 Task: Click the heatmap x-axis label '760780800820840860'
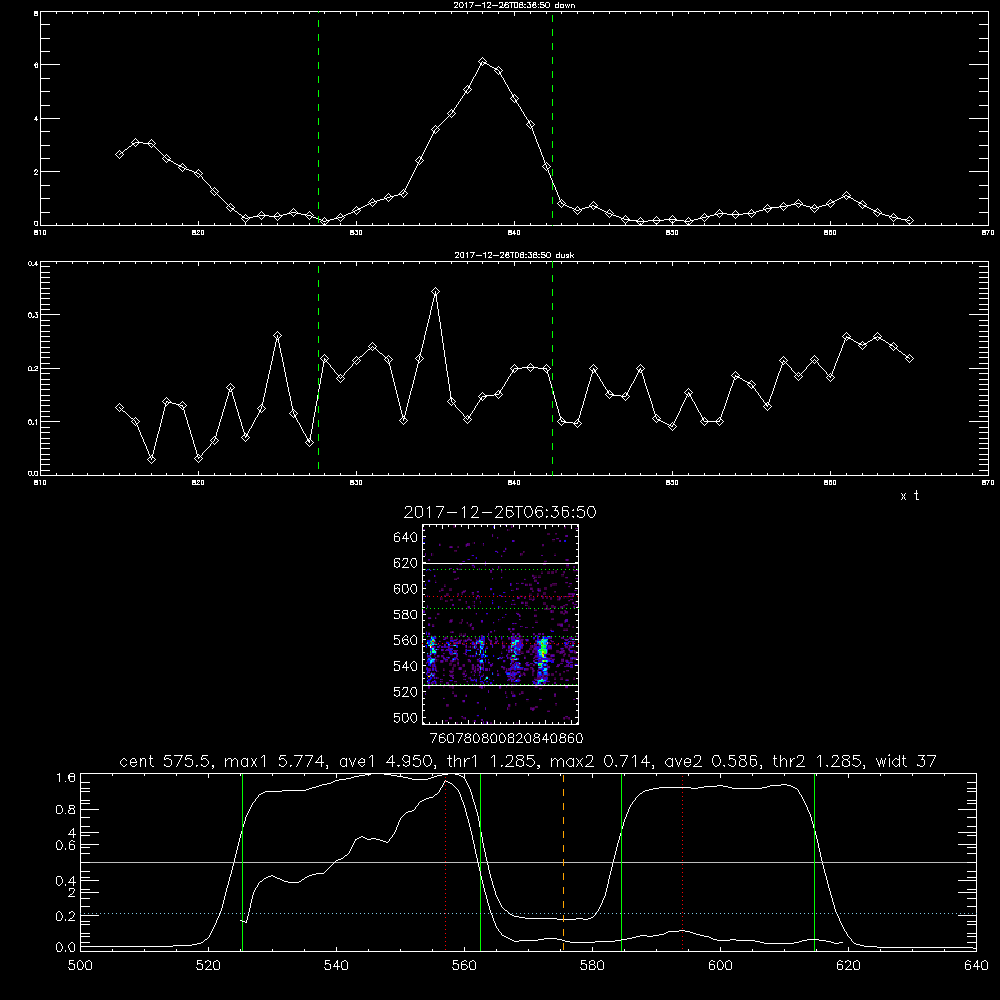point(506,738)
